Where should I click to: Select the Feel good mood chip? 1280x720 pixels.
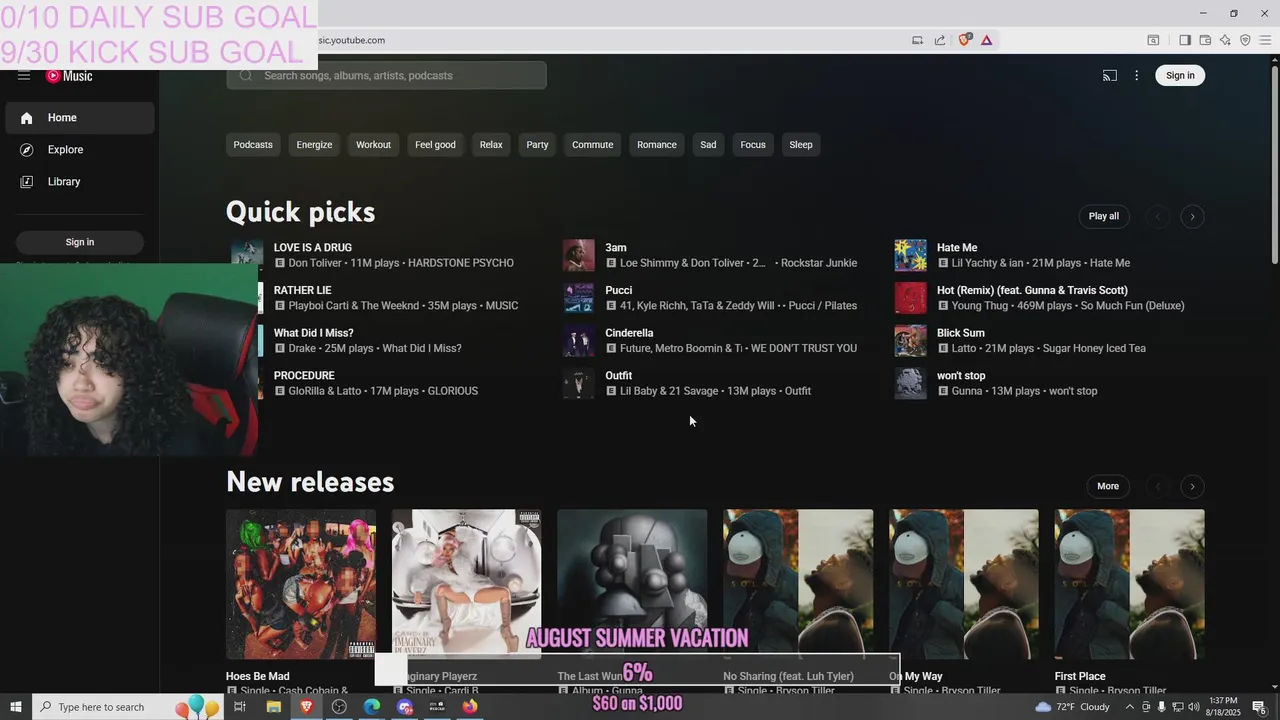tap(435, 145)
